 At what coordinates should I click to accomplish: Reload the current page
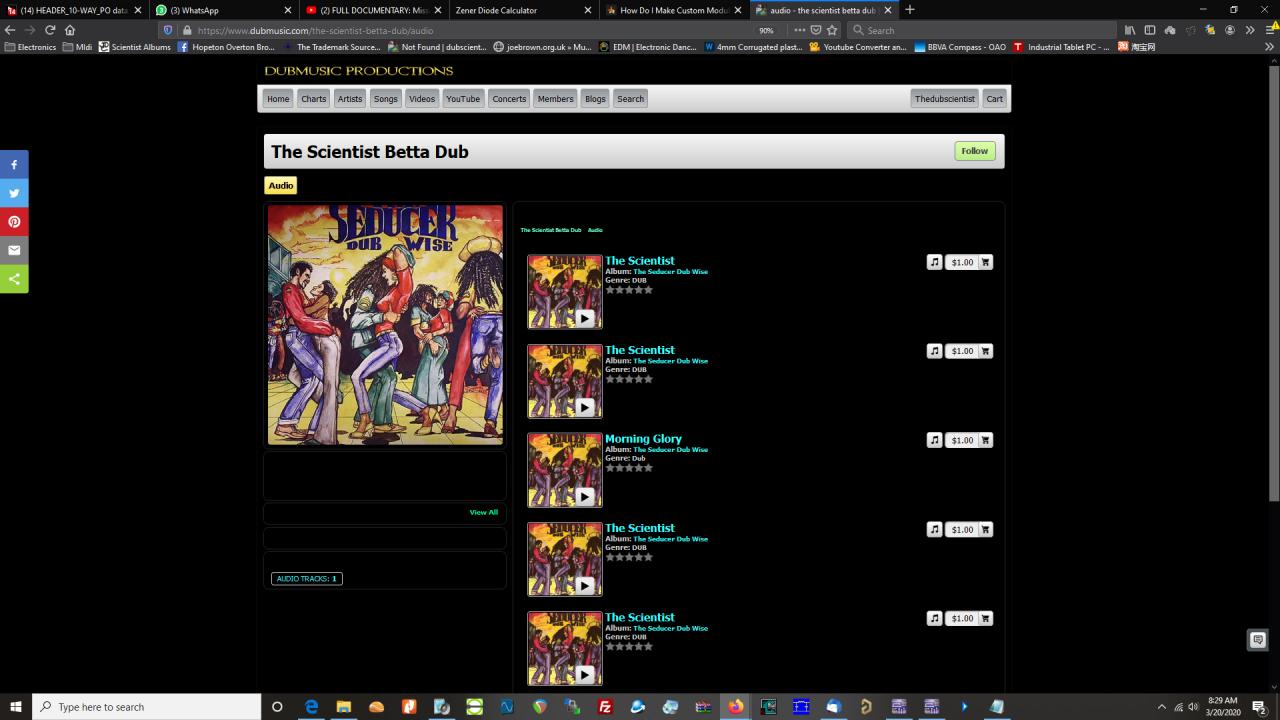49,30
